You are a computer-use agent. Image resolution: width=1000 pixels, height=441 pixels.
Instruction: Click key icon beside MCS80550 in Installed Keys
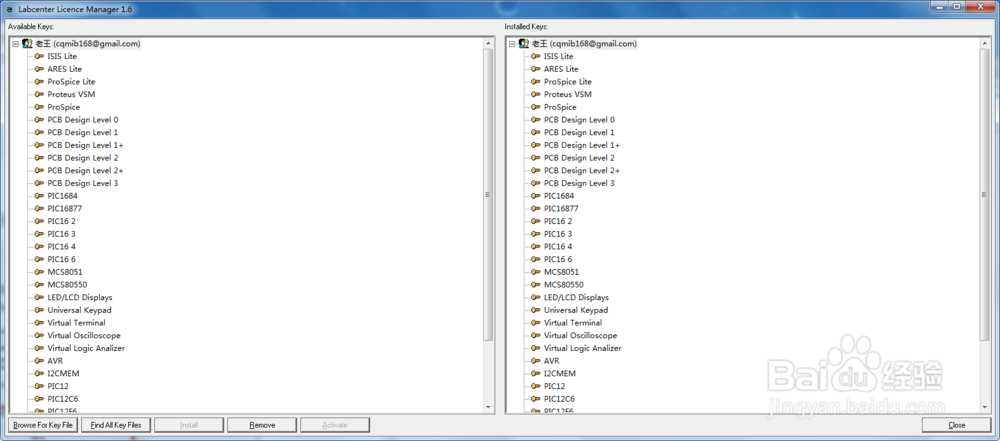tap(536, 285)
